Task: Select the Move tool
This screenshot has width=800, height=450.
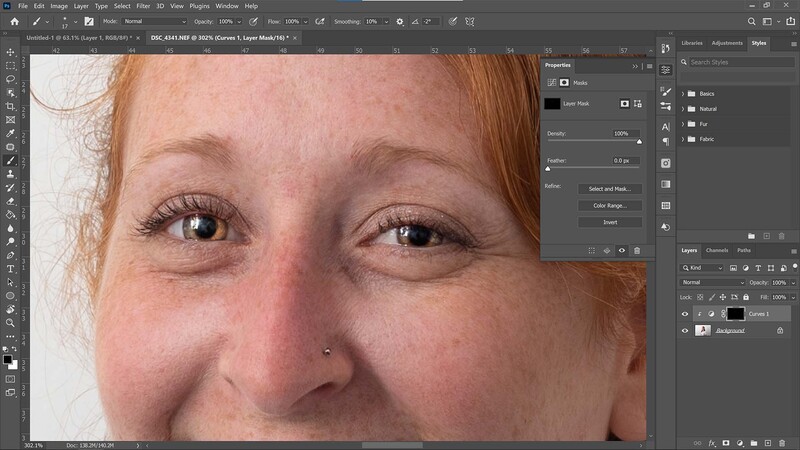Action: pyautogui.click(x=10, y=52)
